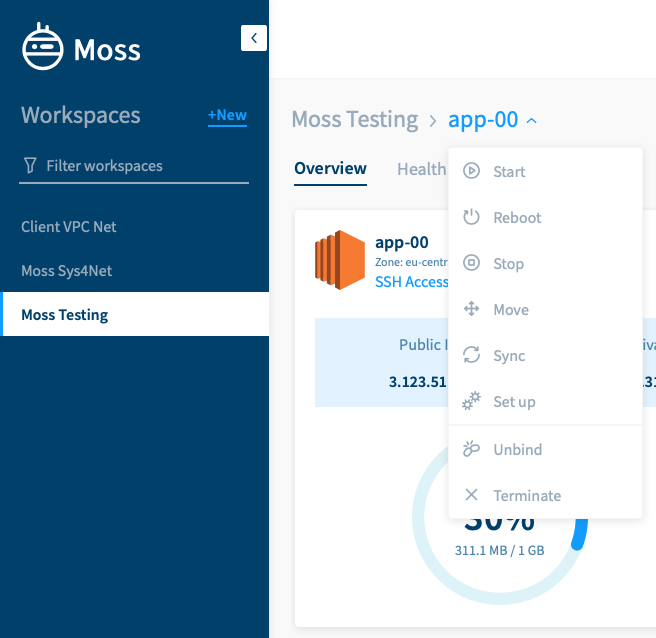This screenshot has width=656, height=638.
Task: Click the Start play icon
Action: (x=472, y=171)
